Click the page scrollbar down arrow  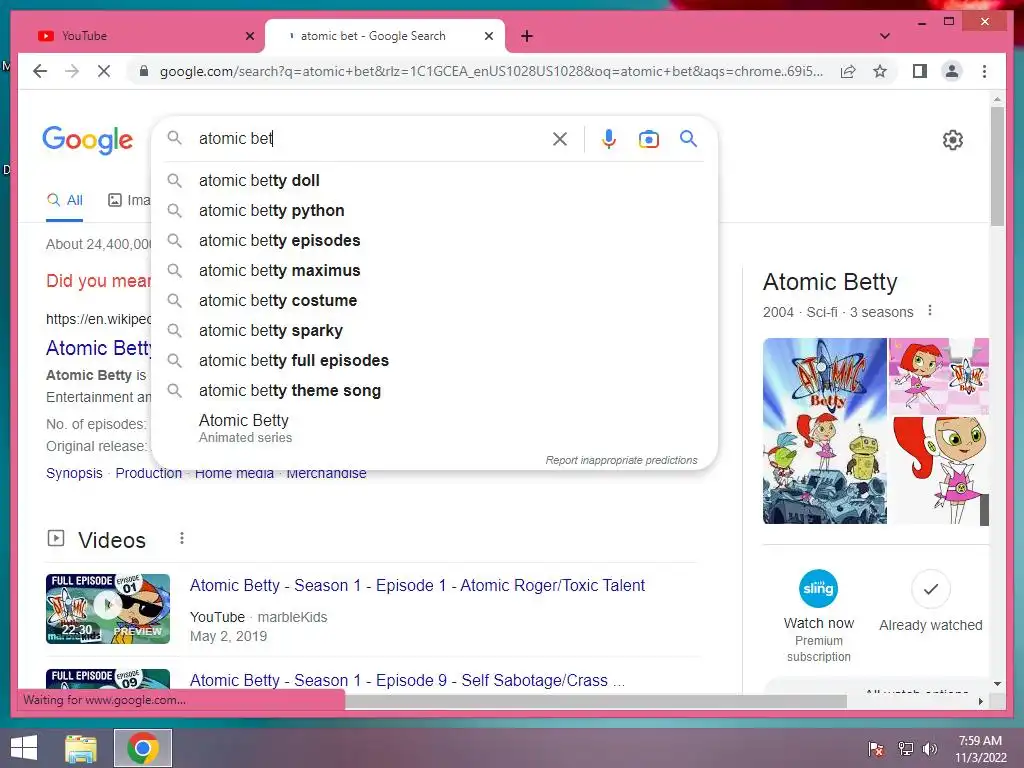click(997, 684)
